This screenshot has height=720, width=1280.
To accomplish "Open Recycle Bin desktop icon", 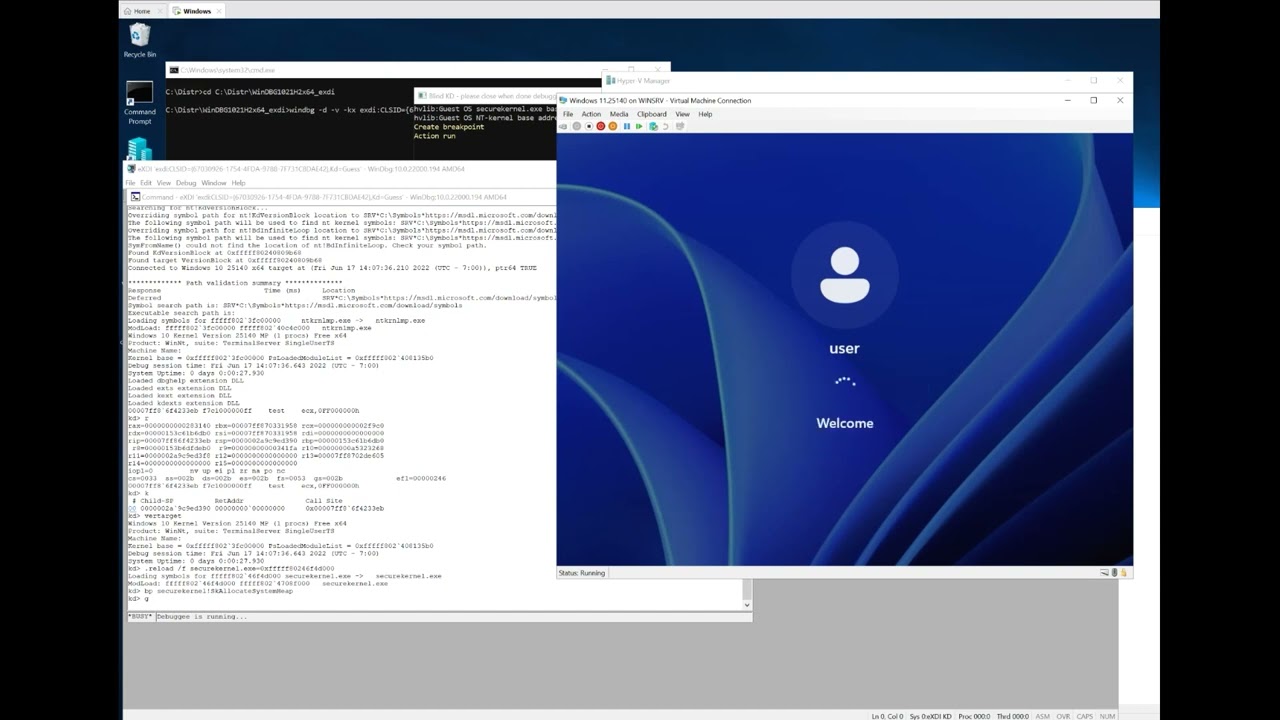I will pyautogui.click(x=139, y=40).
